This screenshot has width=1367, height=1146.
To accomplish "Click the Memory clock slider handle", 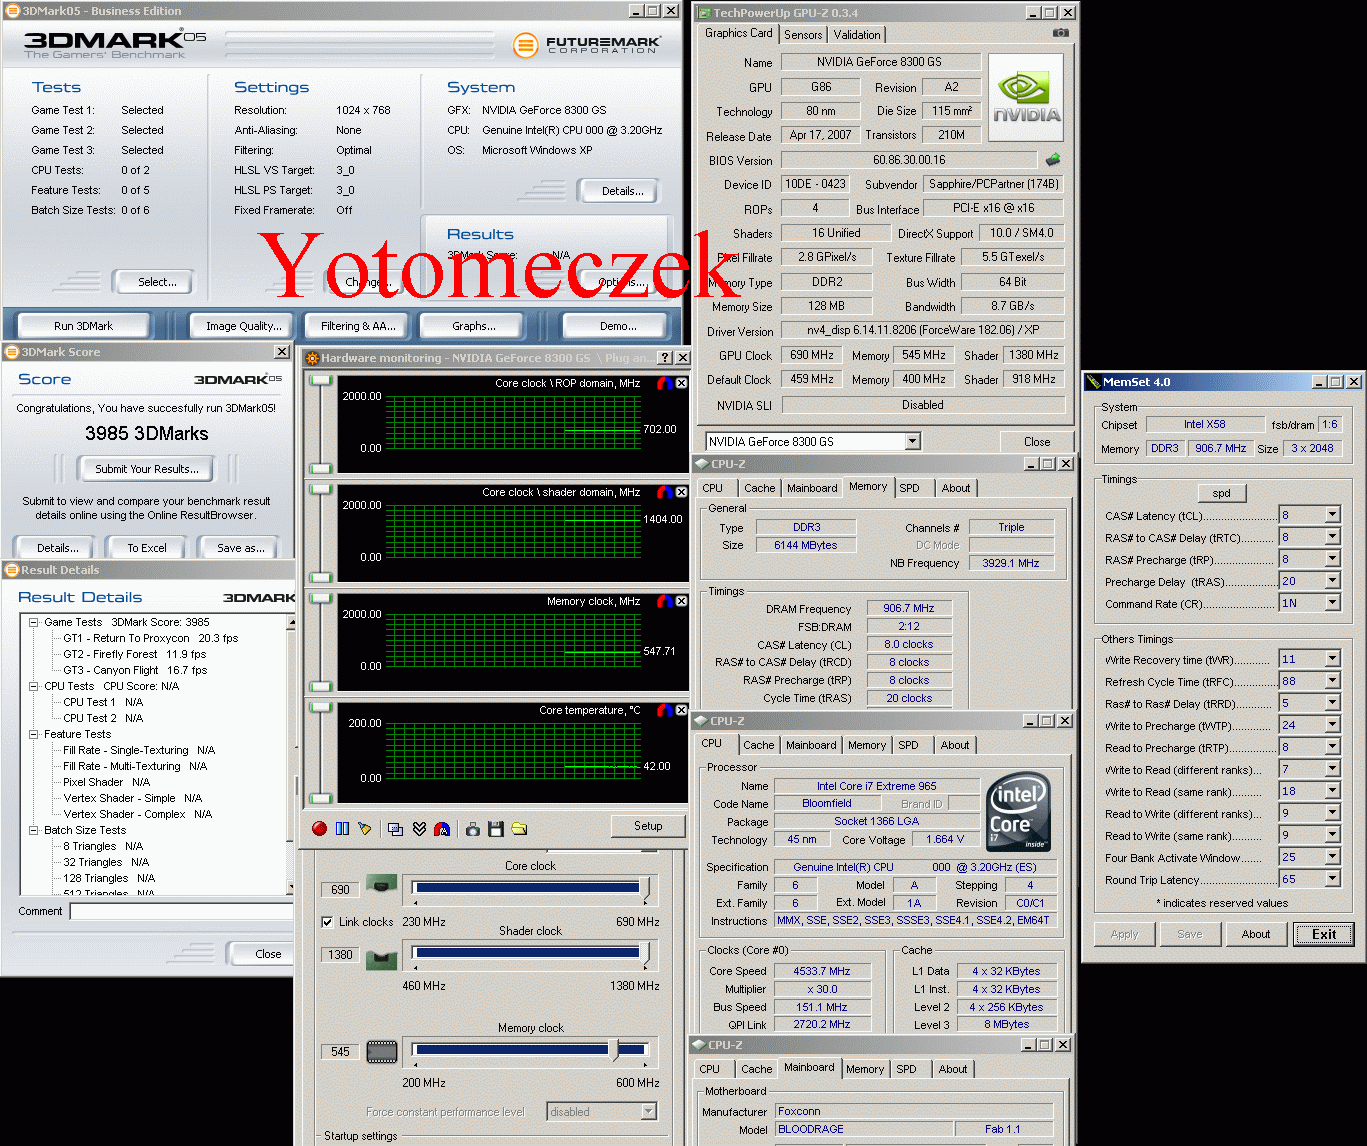I will coord(615,1049).
